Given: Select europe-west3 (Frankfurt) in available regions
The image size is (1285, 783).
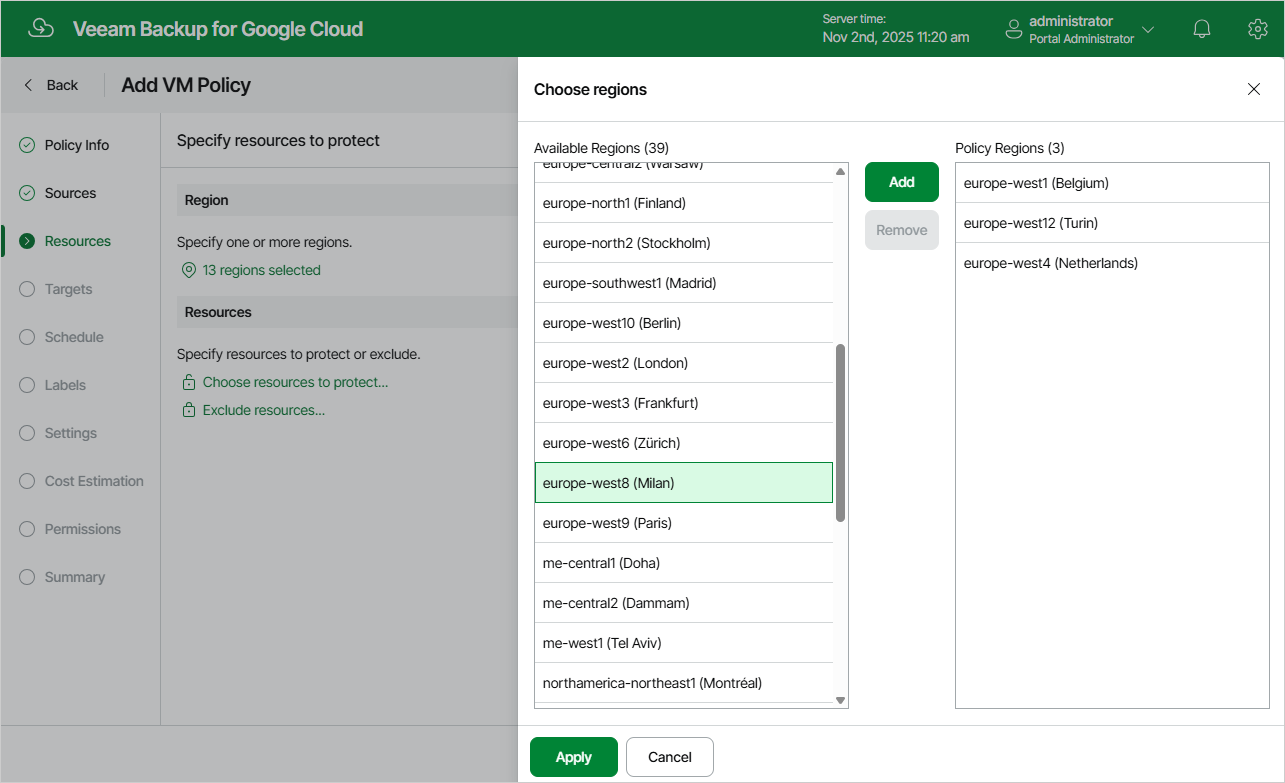Looking at the screenshot, I should point(684,403).
